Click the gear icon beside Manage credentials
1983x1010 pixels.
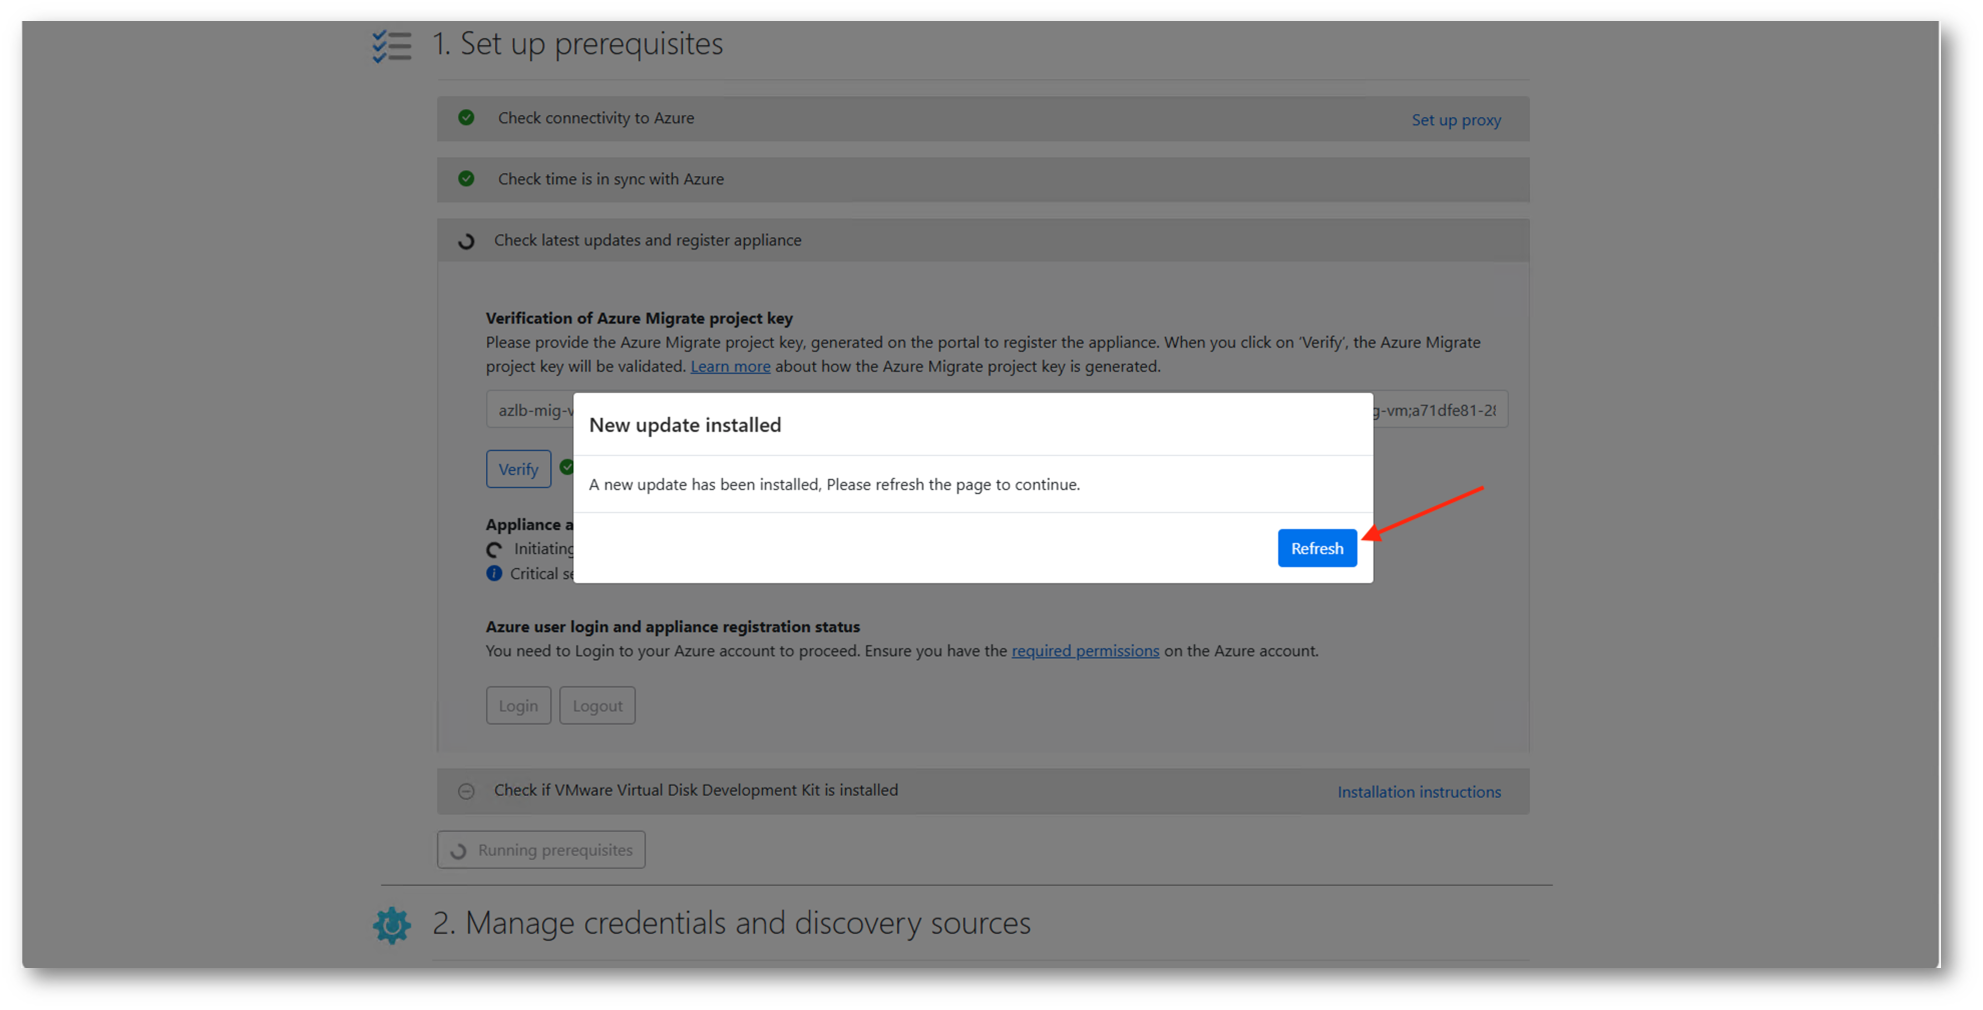click(392, 925)
